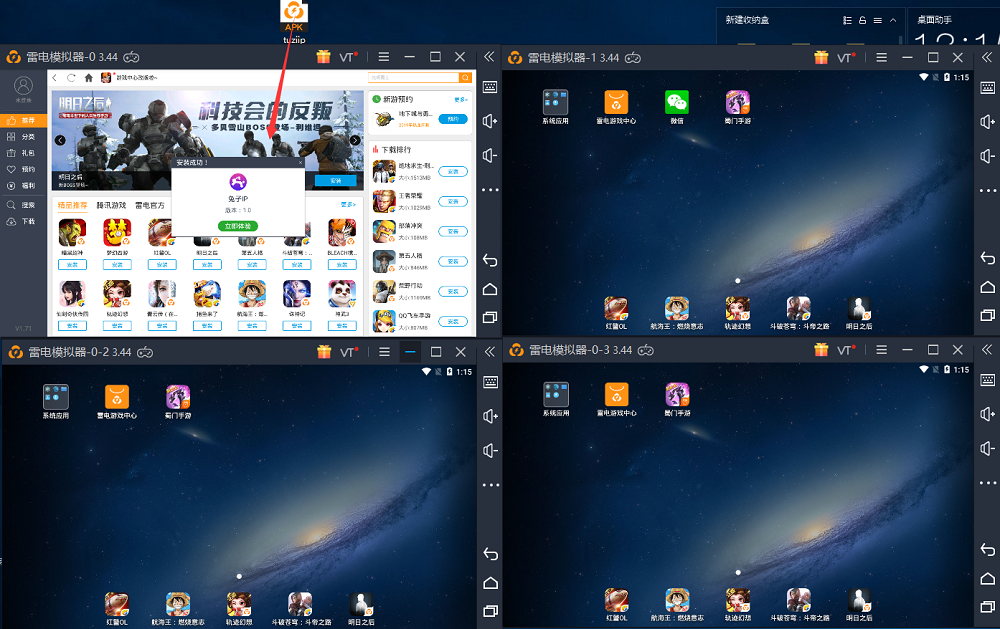Screen dimensions: 1000x629
Task: Collapse the side toolbar of 雷电模拟器-0-3
Action: tap(987, 350)
